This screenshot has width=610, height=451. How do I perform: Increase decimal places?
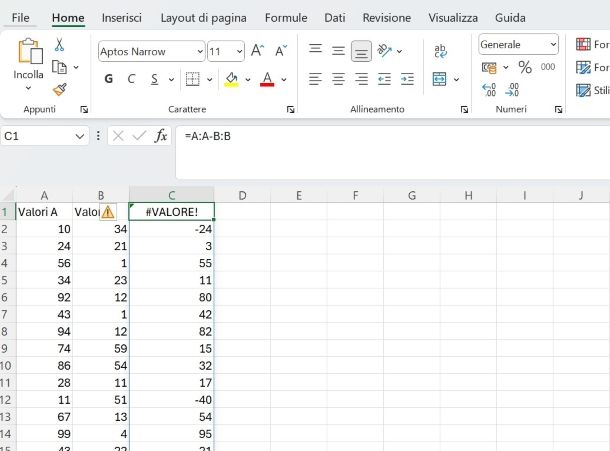pos(489,90)
